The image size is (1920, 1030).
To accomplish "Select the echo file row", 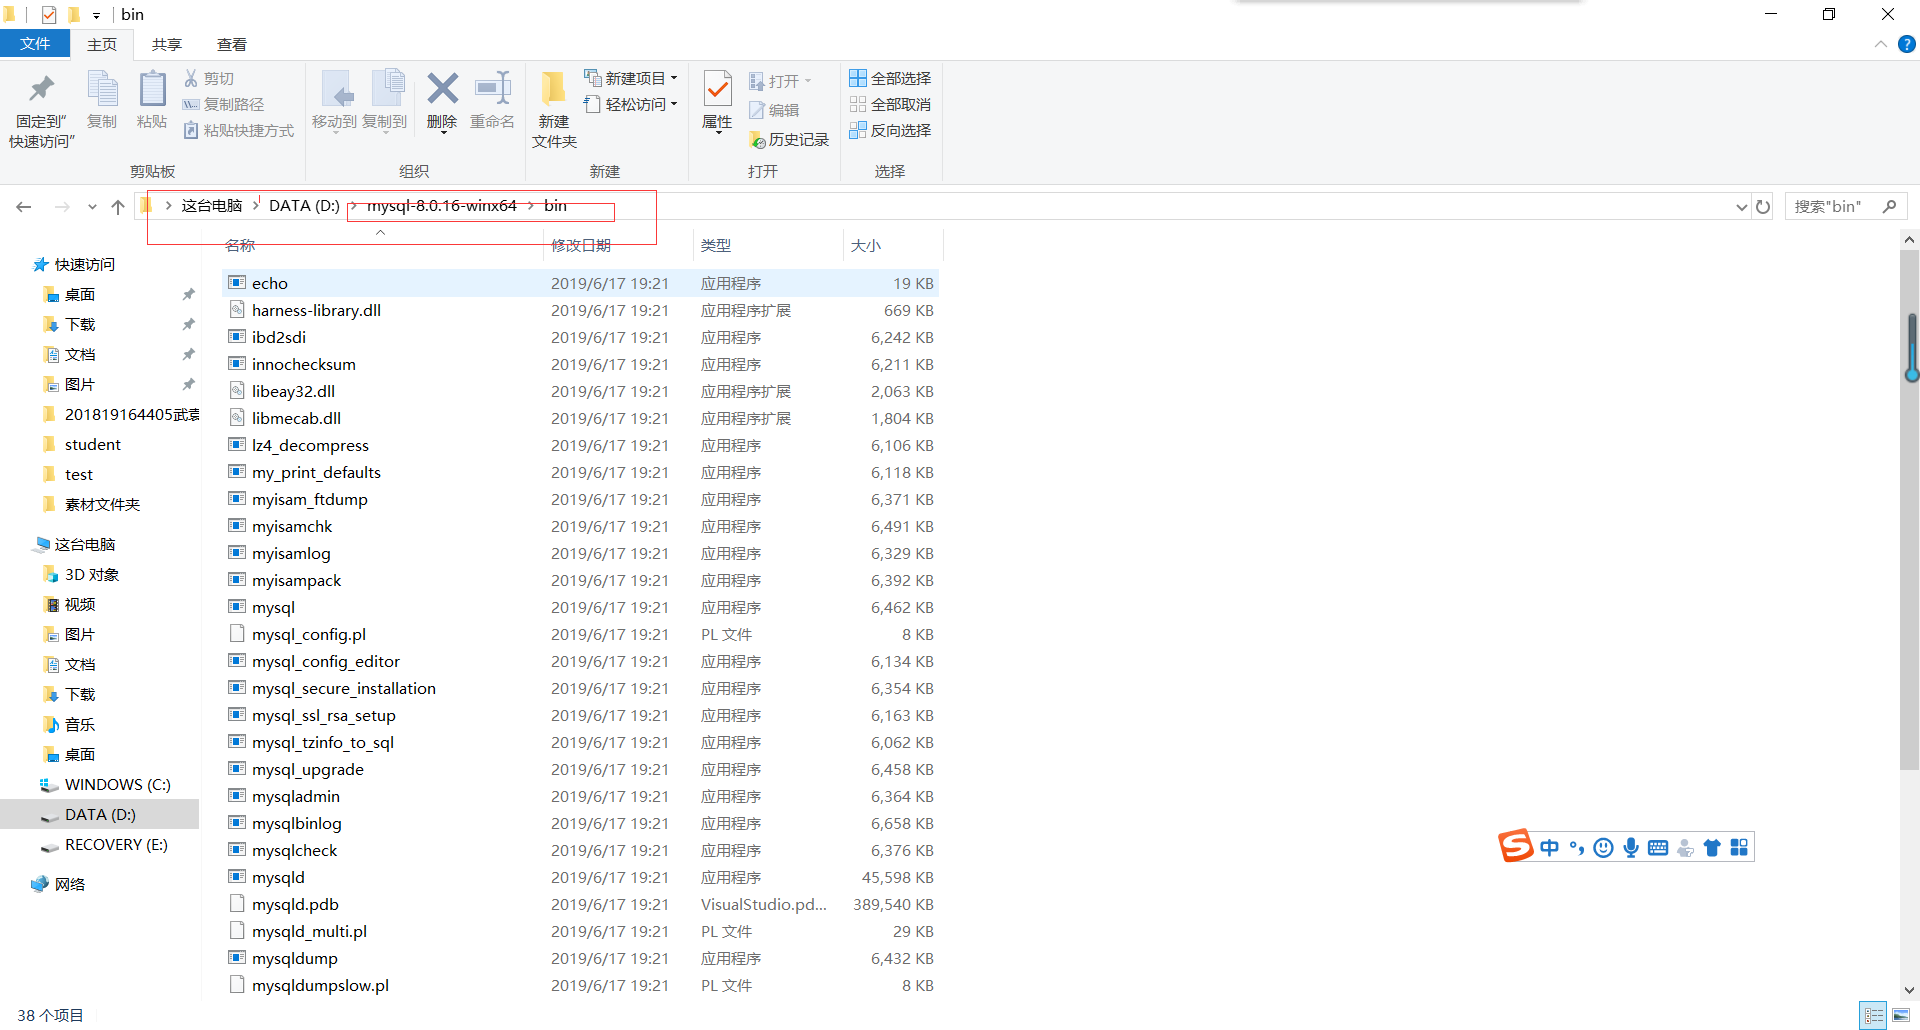I will (x=580, y=284).
